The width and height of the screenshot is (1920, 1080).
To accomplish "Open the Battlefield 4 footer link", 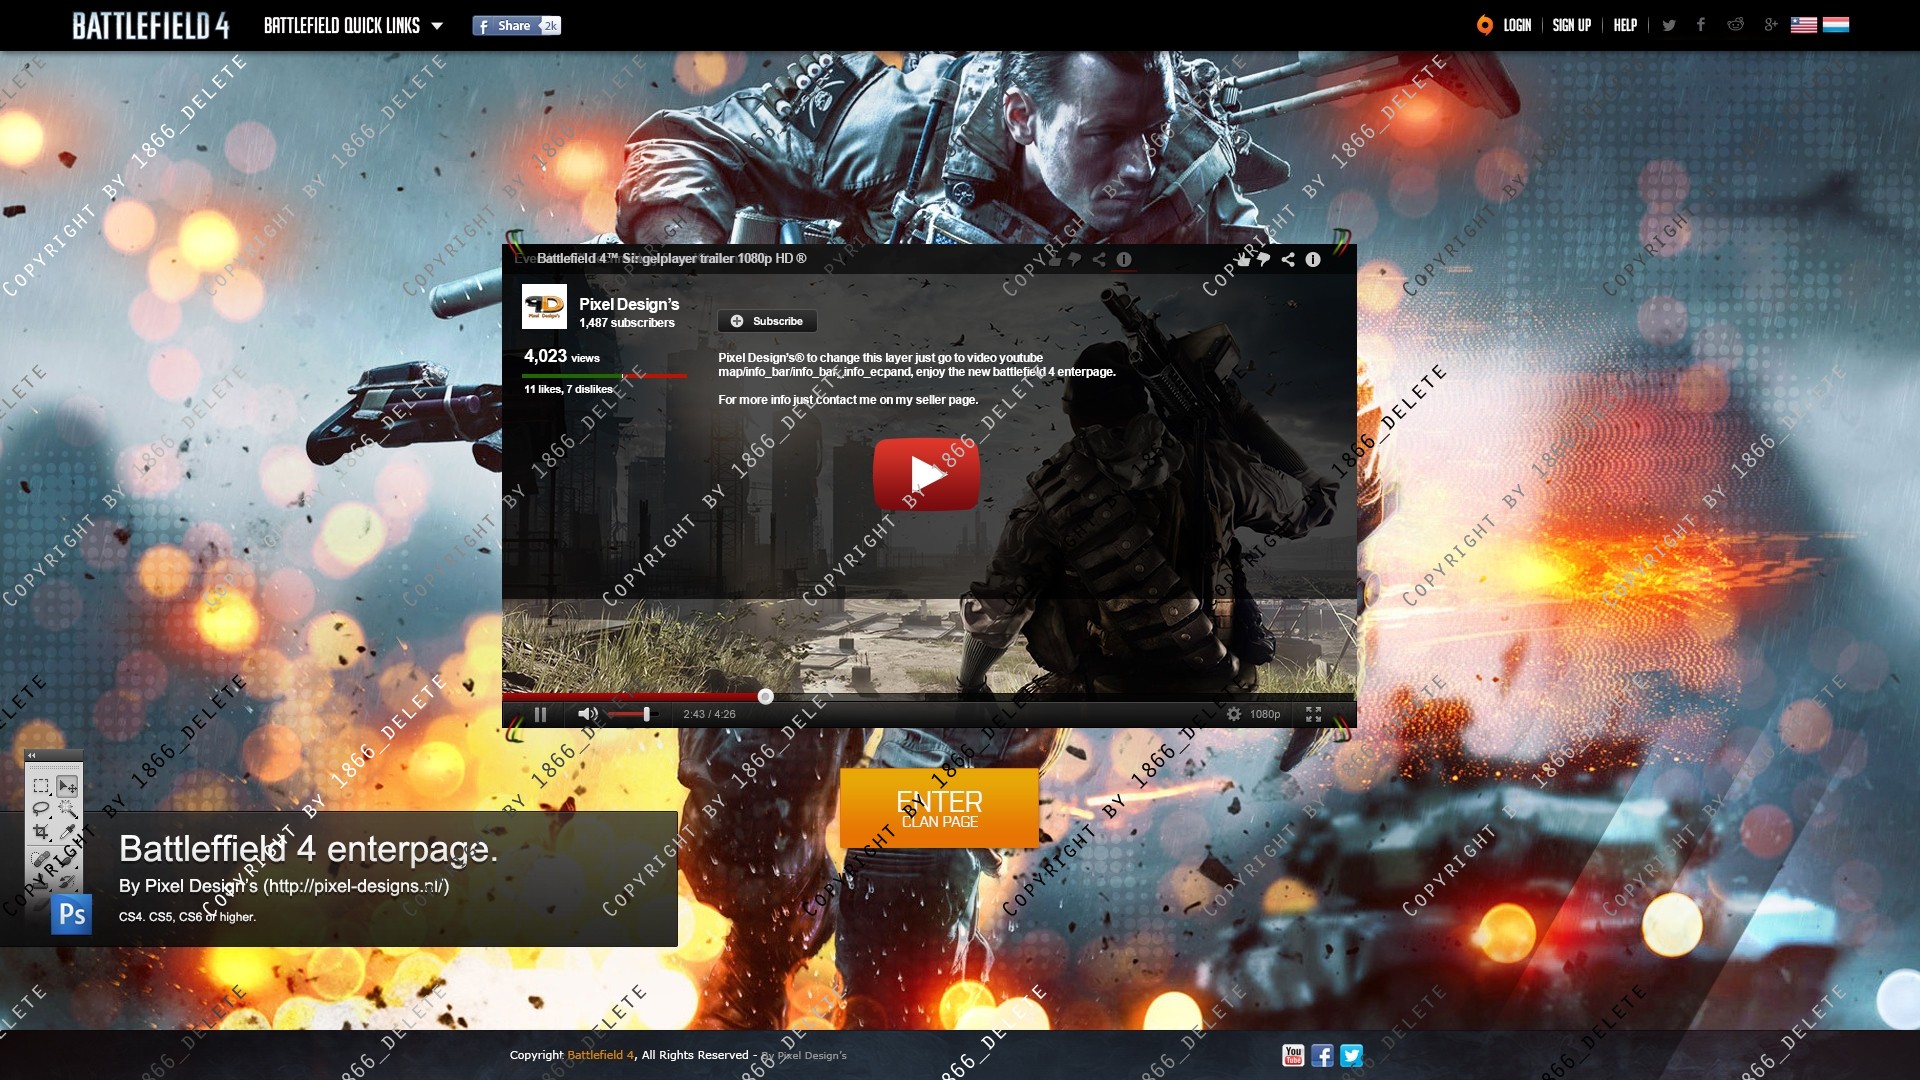I will (601, 1055).
